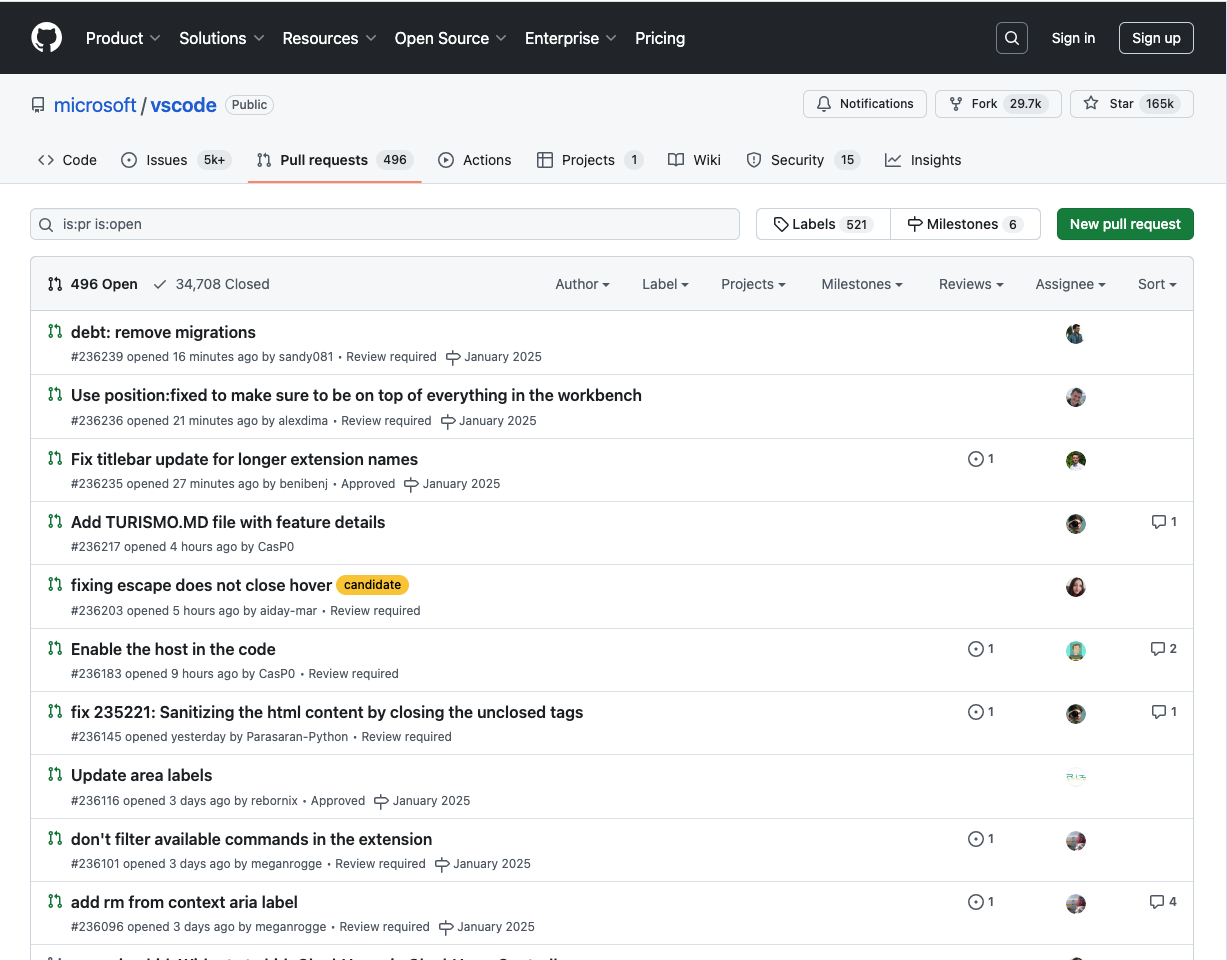Click the GitHub logo icon
This screenshot has width=1227, height=960.
point(46,38)
